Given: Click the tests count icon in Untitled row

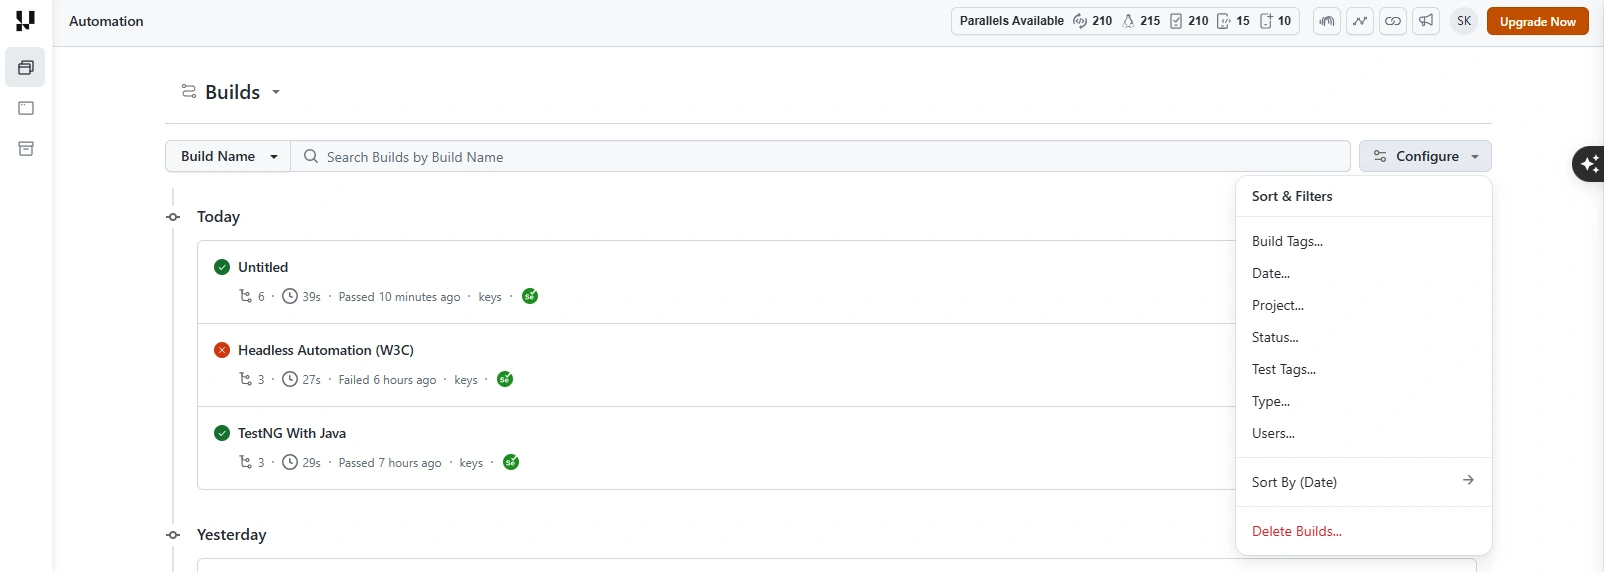Looking at the screenshot, I should click(x=246, y=296).
